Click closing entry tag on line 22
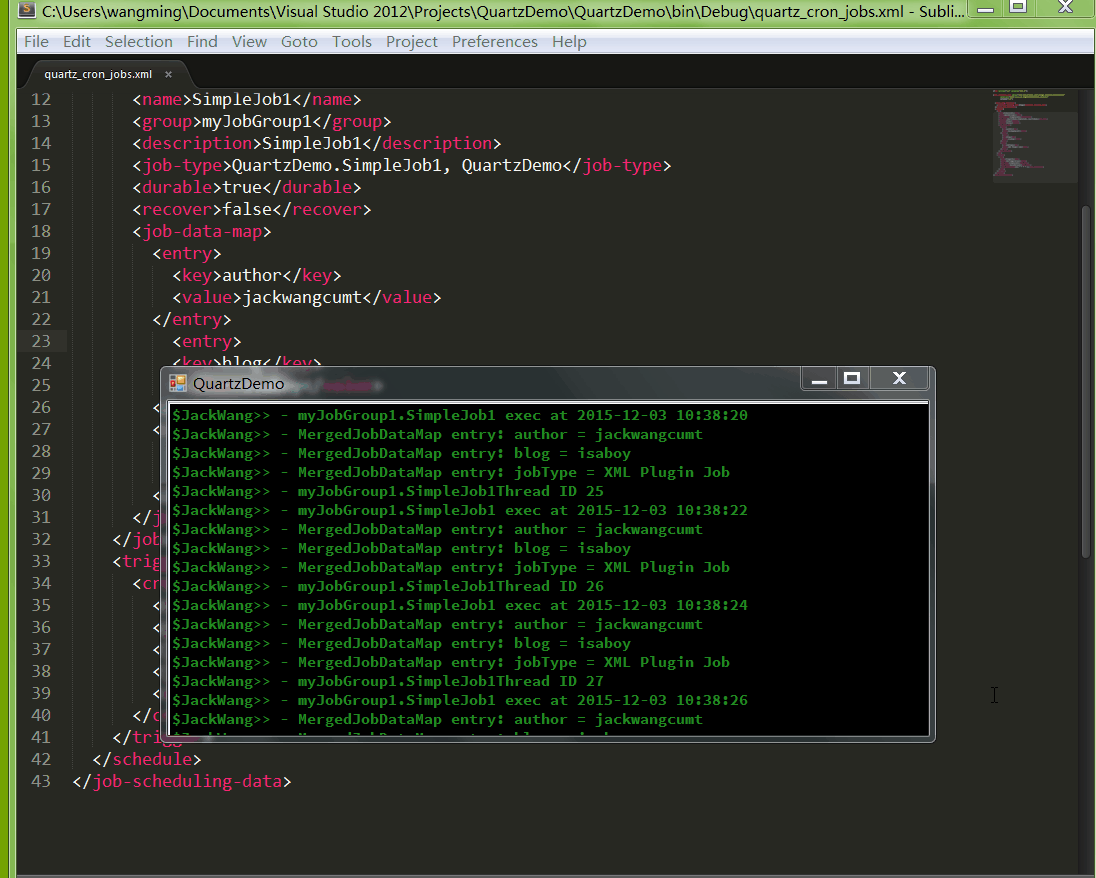1096x878 pixels. click(x=192, y=319)
